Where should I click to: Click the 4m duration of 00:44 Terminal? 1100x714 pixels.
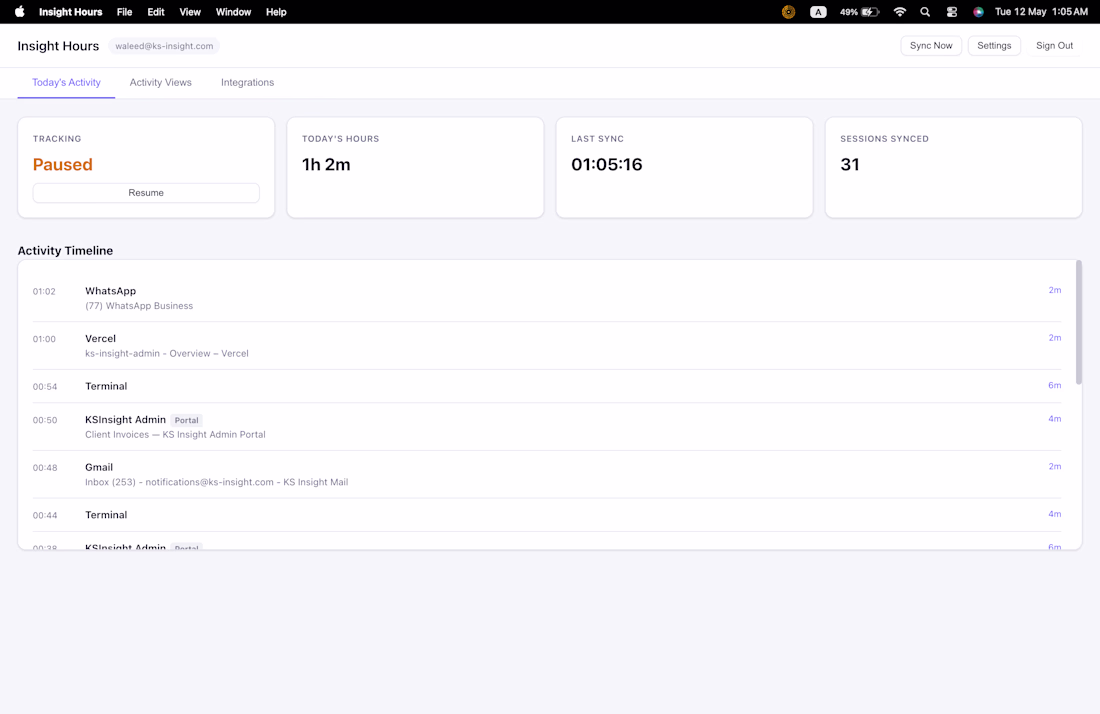point(1054,514)
